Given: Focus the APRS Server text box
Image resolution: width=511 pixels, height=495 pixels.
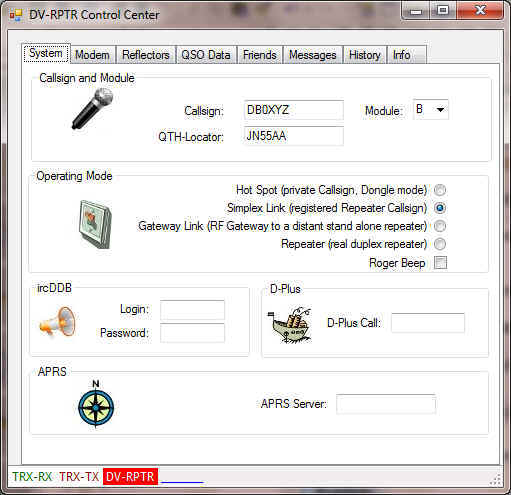Looking at the screenshot, I should click(386, 404).
